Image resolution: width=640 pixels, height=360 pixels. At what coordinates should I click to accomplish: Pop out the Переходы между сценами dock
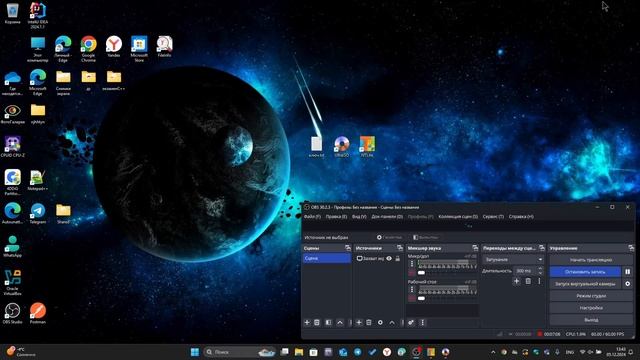[x=542, y=248]
